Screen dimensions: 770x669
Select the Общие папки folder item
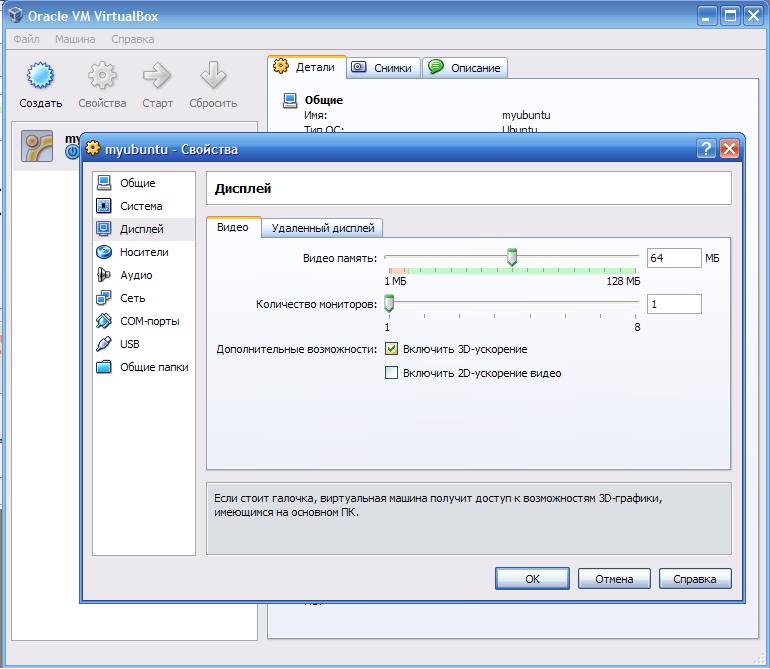(143, 367)
